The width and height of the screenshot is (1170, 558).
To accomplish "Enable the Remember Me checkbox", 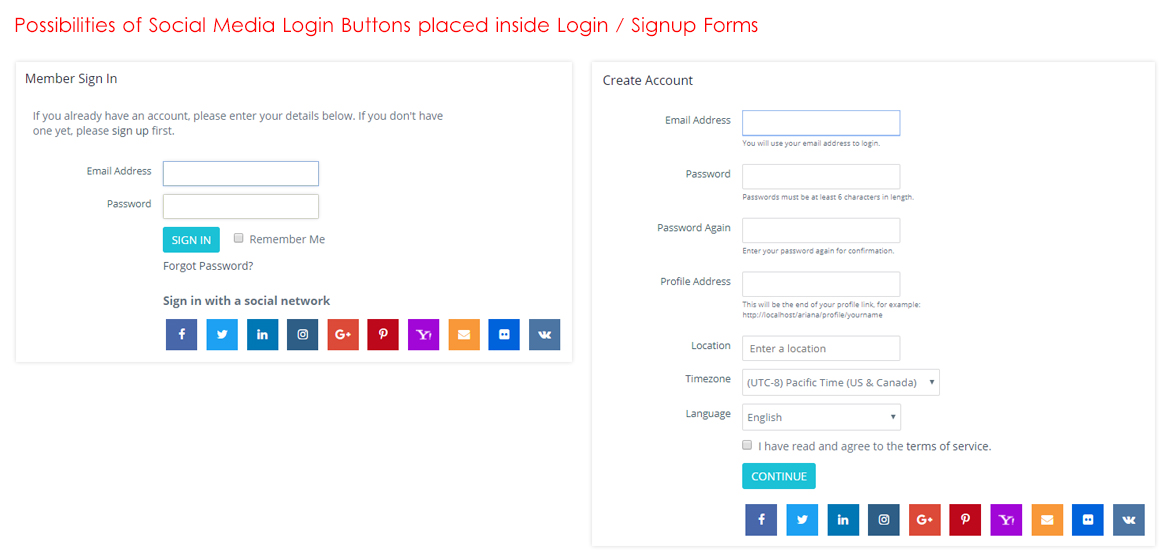I will click(239, 238).
